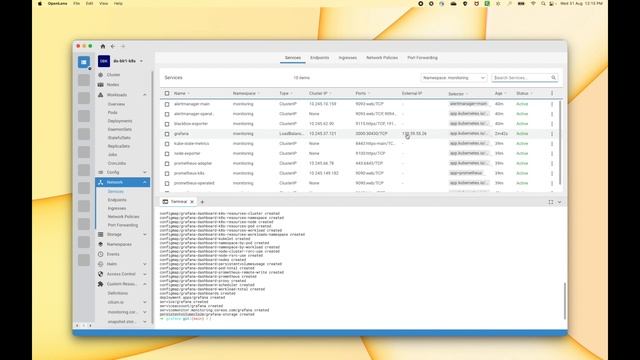Check the grafana row checkbox

pos(167,134)
